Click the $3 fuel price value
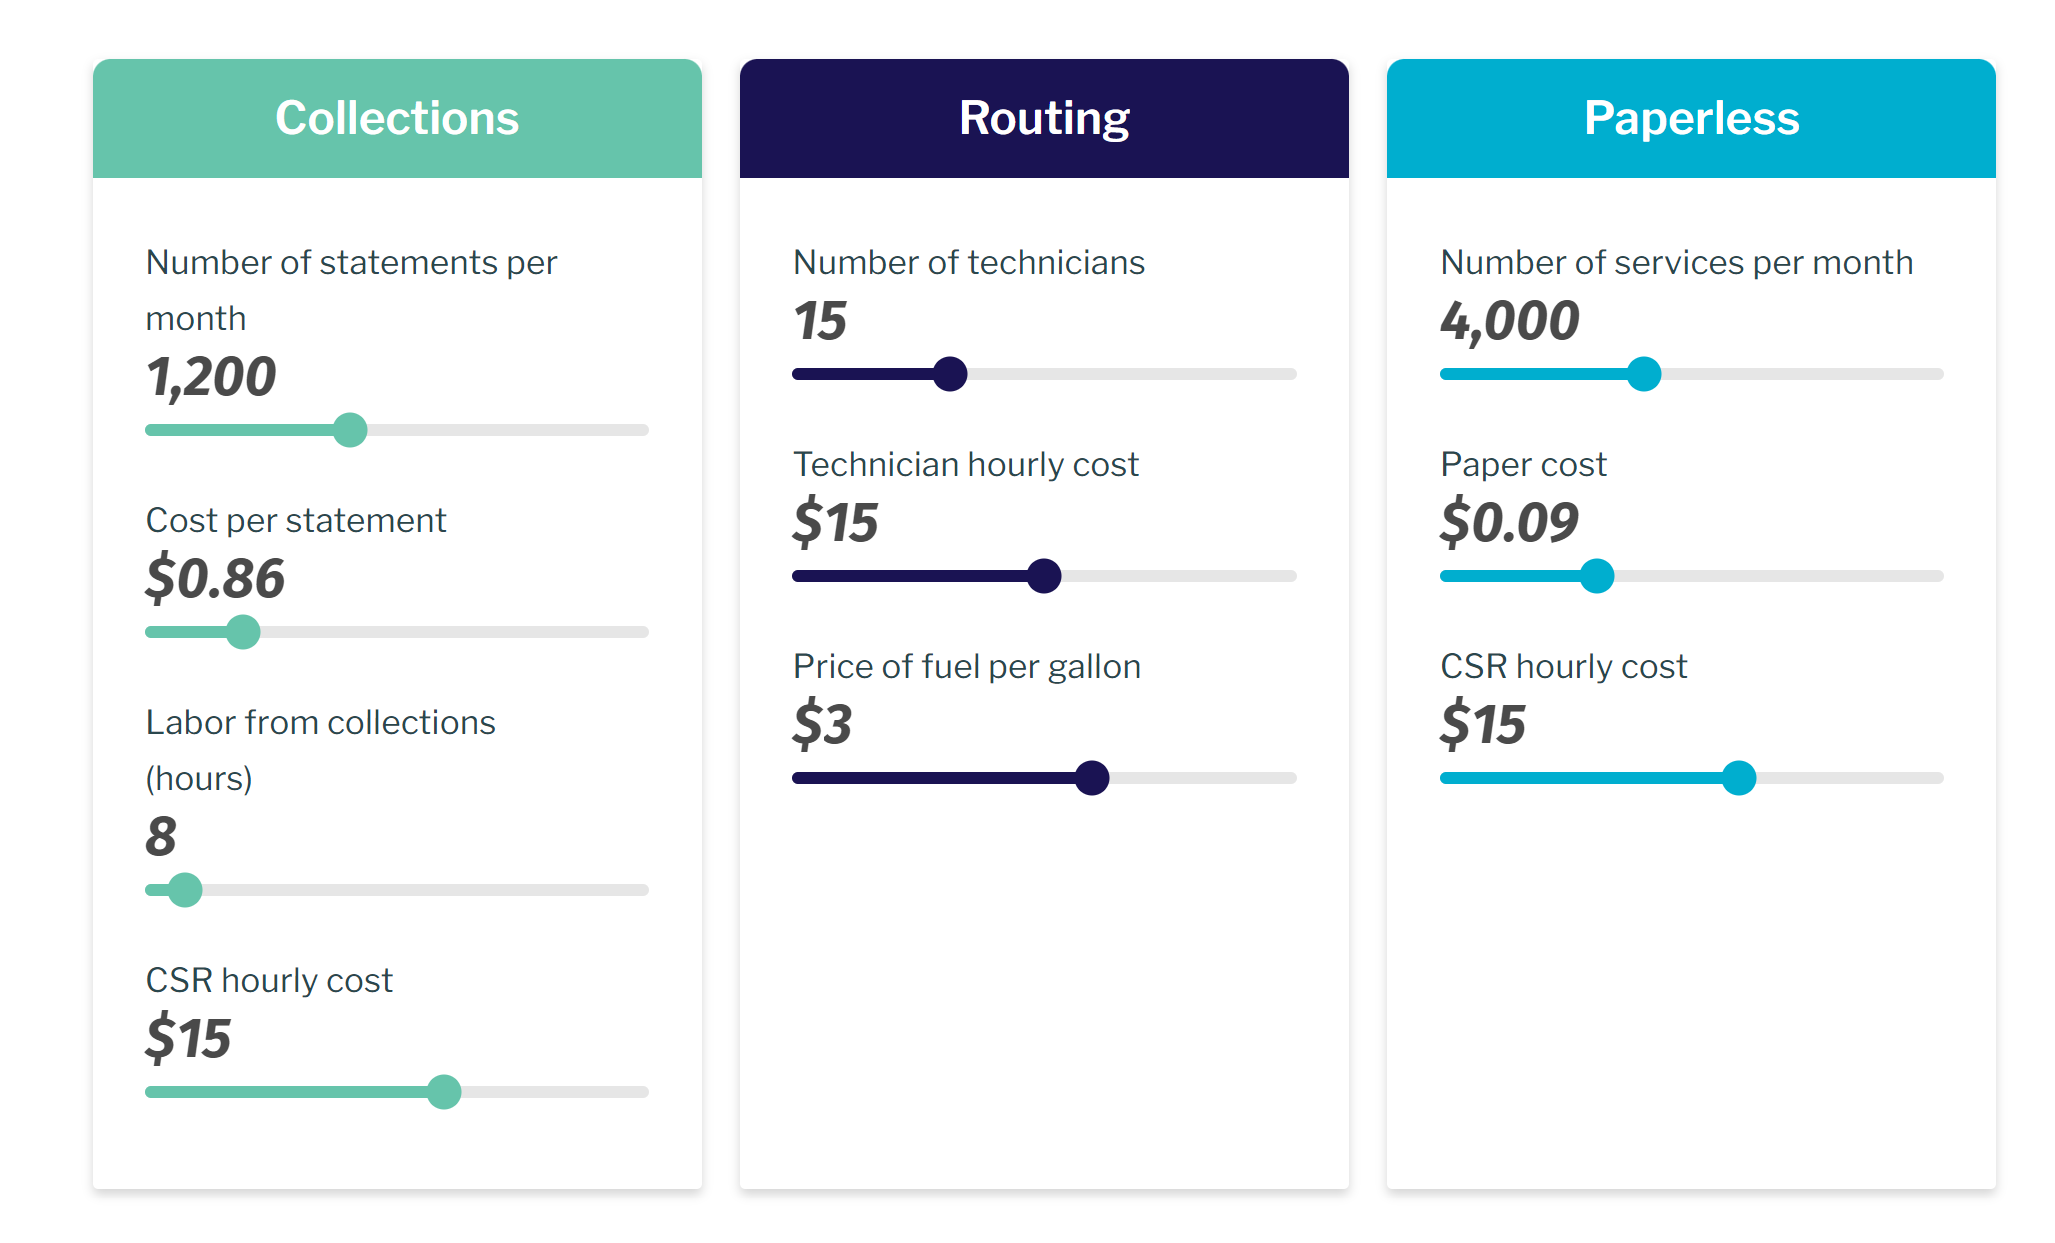2055x1243 pixels. coord(822,725)
